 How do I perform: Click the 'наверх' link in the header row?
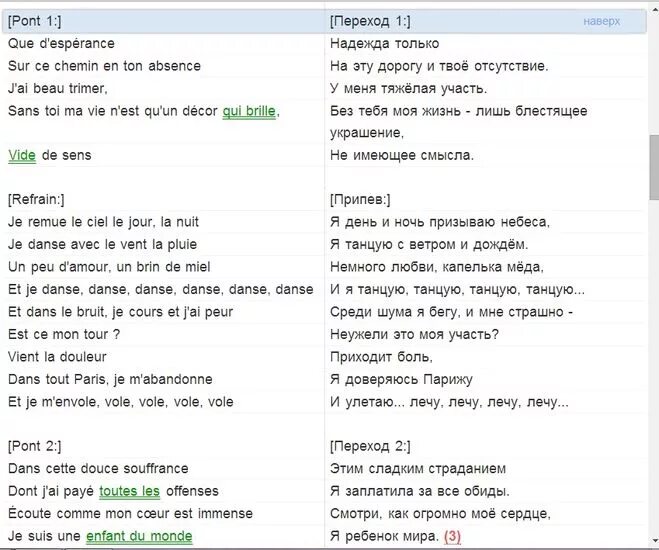click(x=601, y=21)
